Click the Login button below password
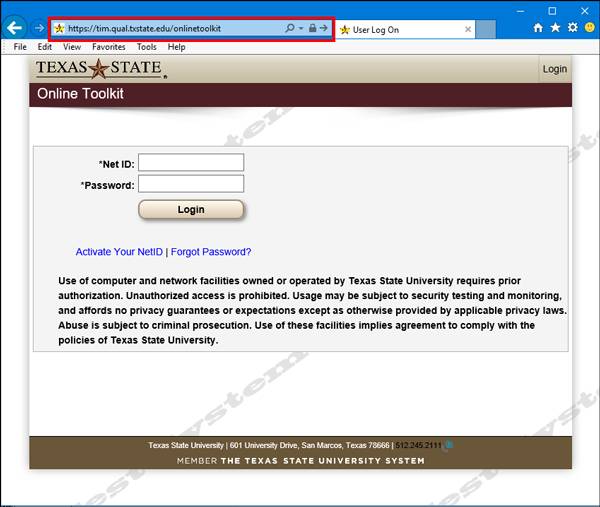The width and height of the screenshot is (600, 507). click(x=191, y=210)
